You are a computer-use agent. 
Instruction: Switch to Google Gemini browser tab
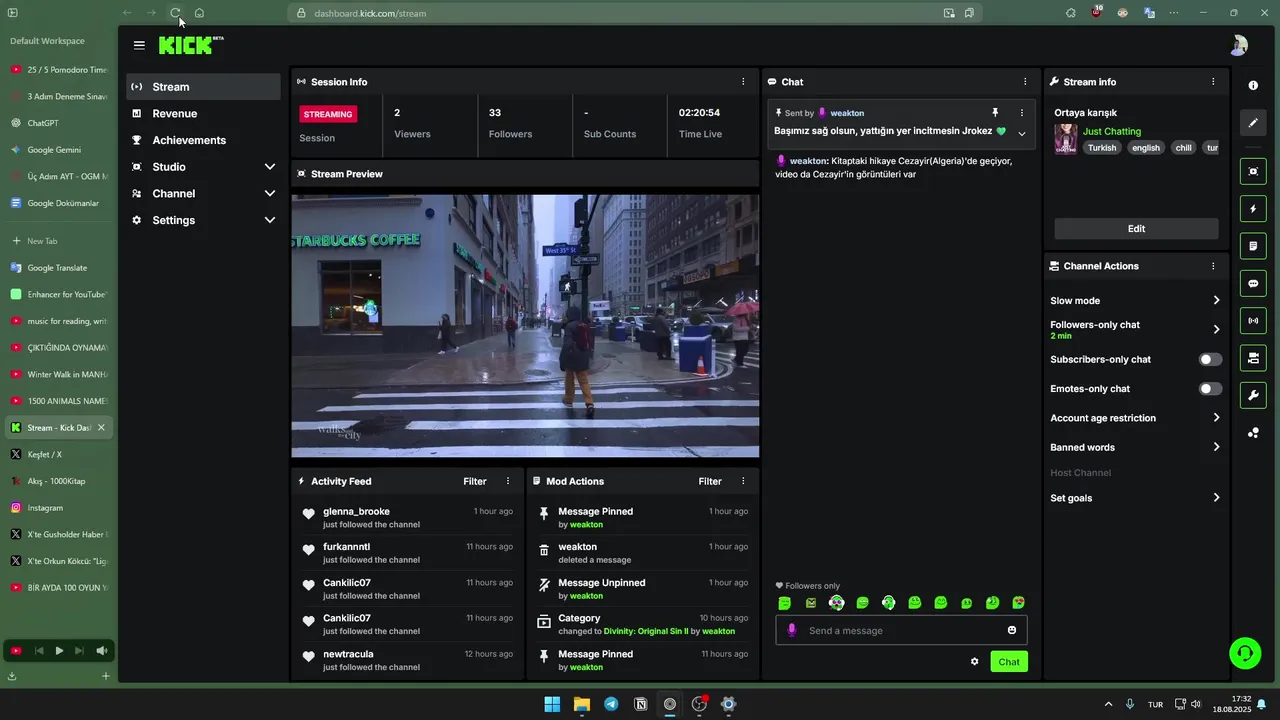(58, 150)
